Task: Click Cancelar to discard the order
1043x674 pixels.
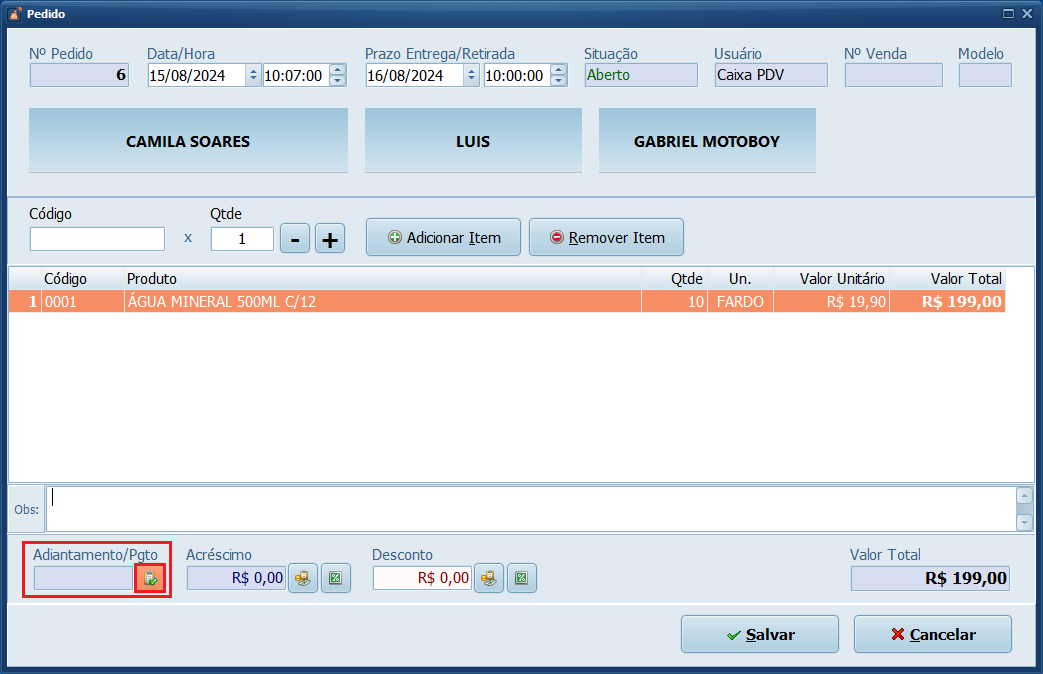Action: tap(932, 634)
